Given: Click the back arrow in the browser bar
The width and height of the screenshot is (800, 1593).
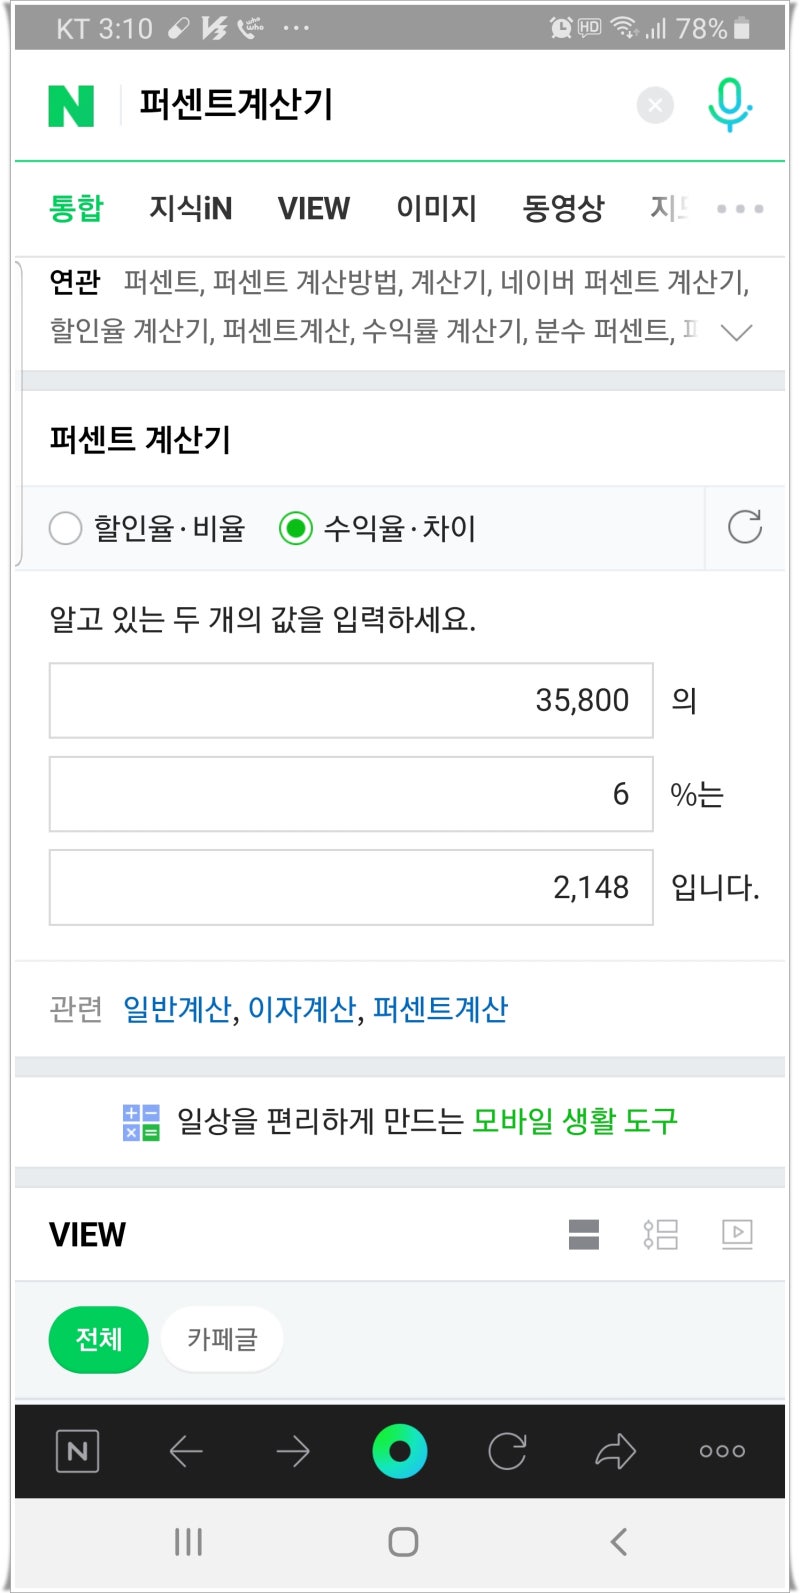Looking at the screenshot, I should 185,1452.
